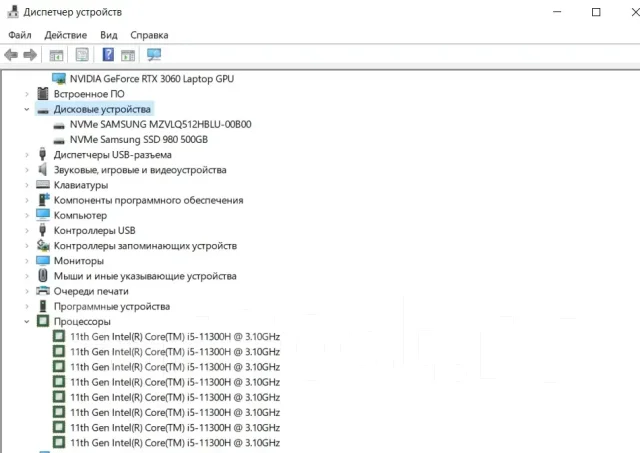Expand the Контроллеры USB node

27,231
